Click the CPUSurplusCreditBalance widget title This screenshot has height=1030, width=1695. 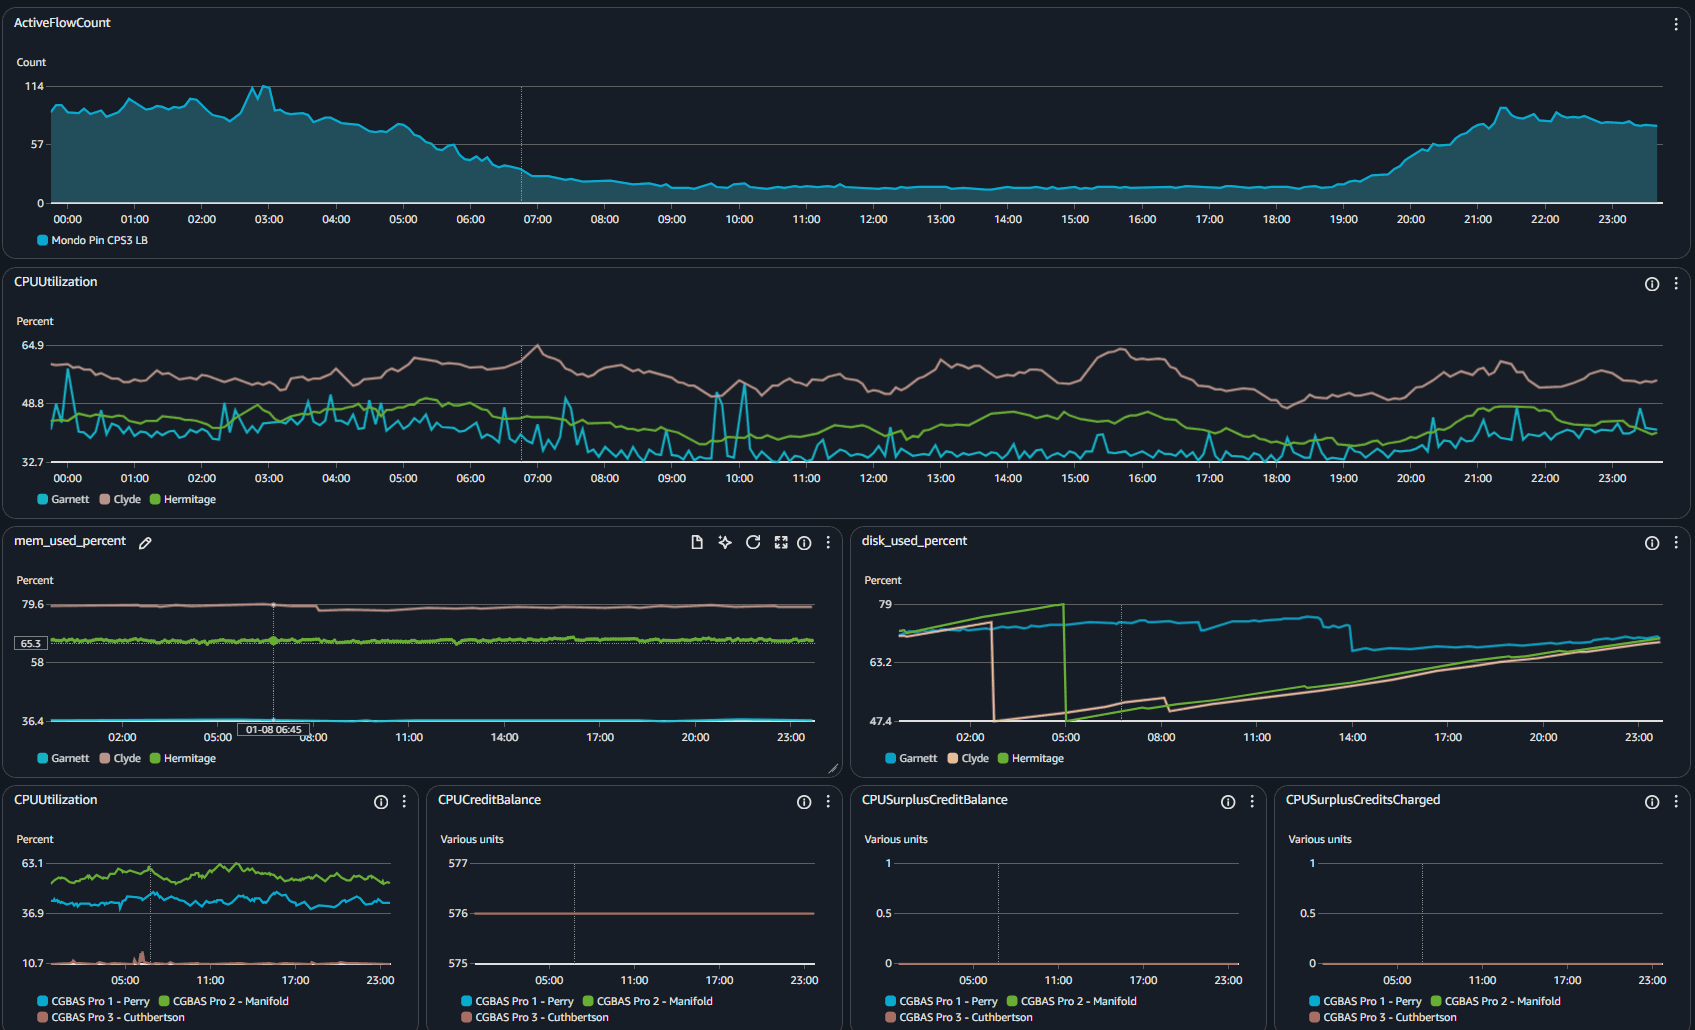pyautogui.click(x=934, y=799)
